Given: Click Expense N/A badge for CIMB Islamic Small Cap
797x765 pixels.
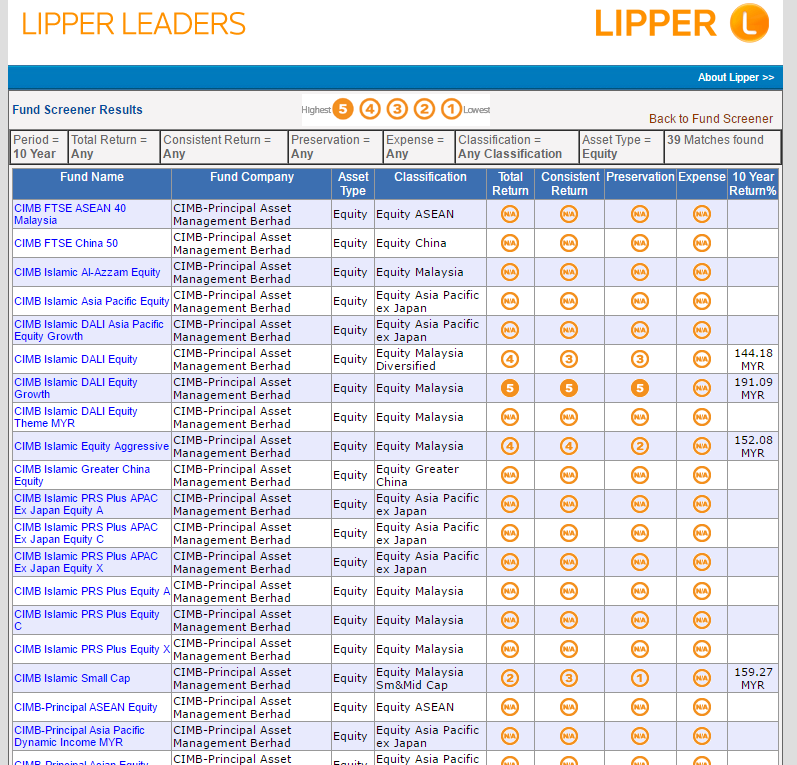Looking at the screenshot, I should pos(702,678).
